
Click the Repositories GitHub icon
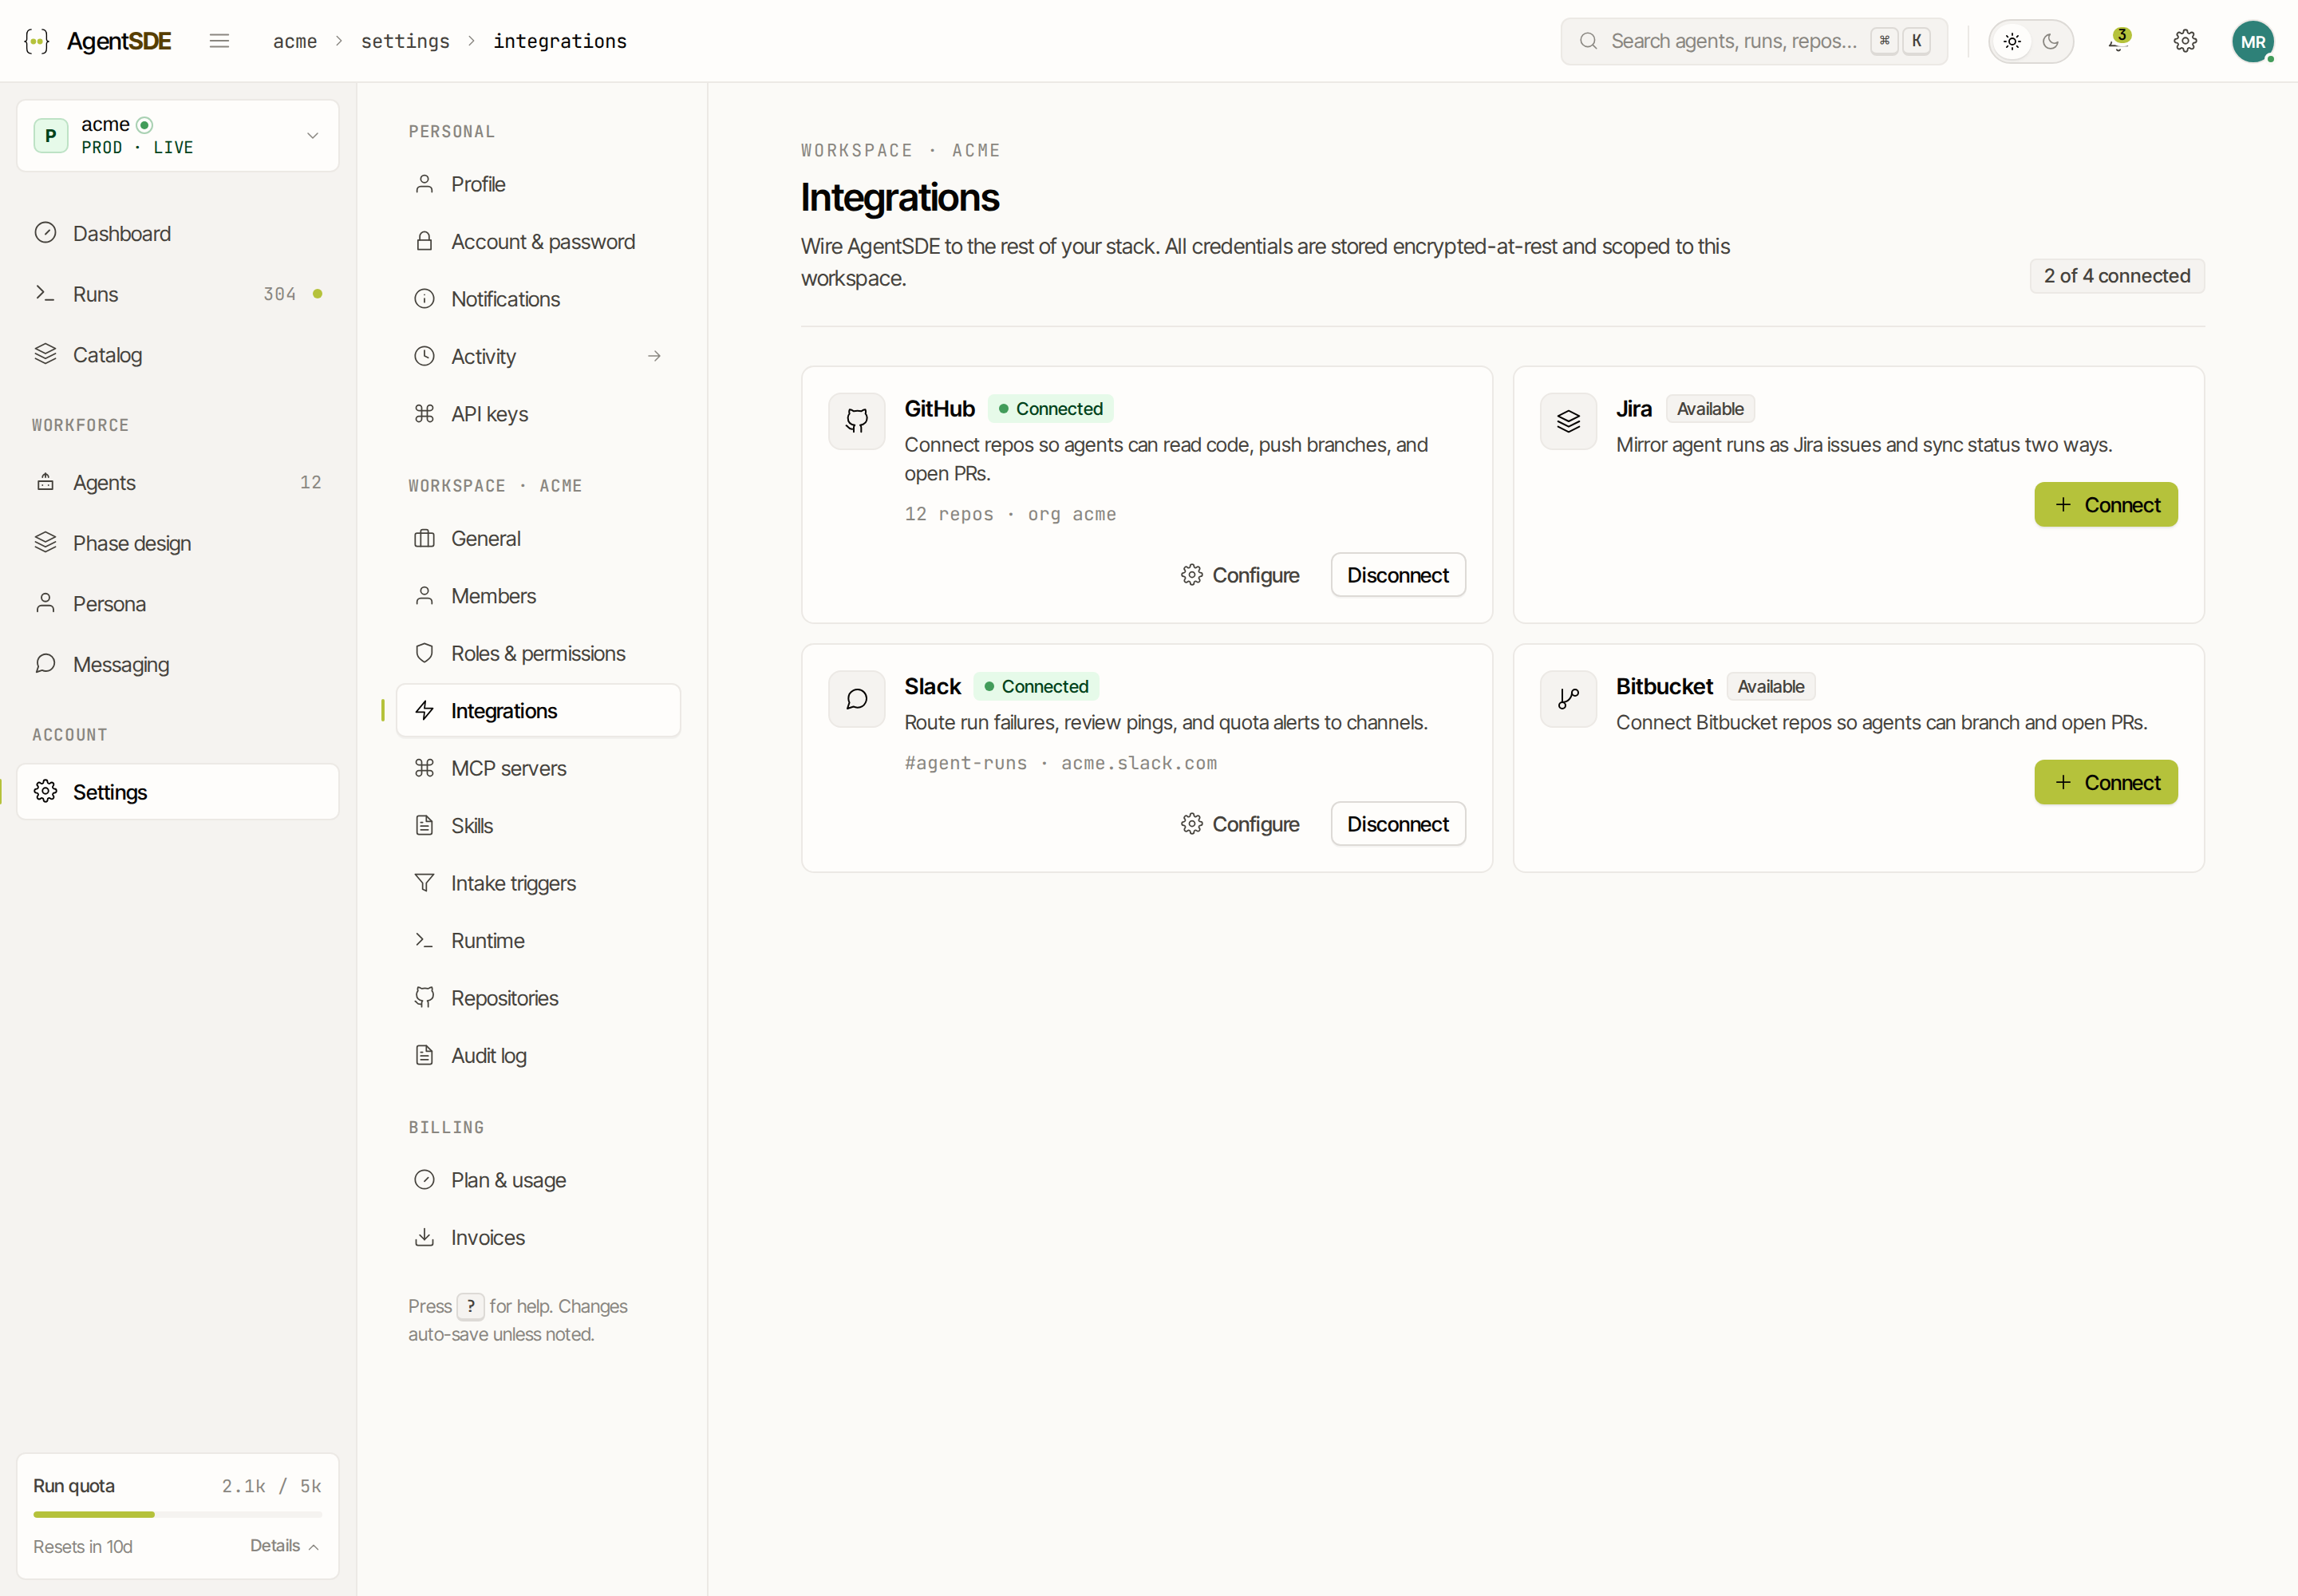click(x=424, y=998)
